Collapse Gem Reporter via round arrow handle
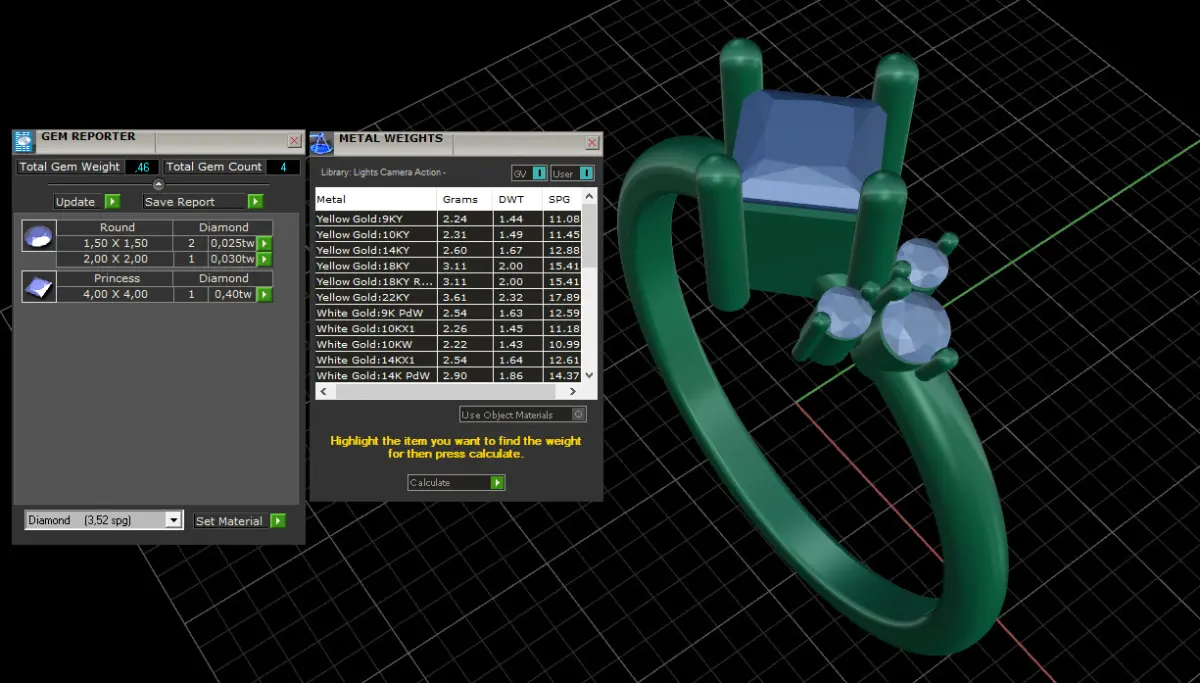This screenshot has width=1200, height=683. click(158, 184)
